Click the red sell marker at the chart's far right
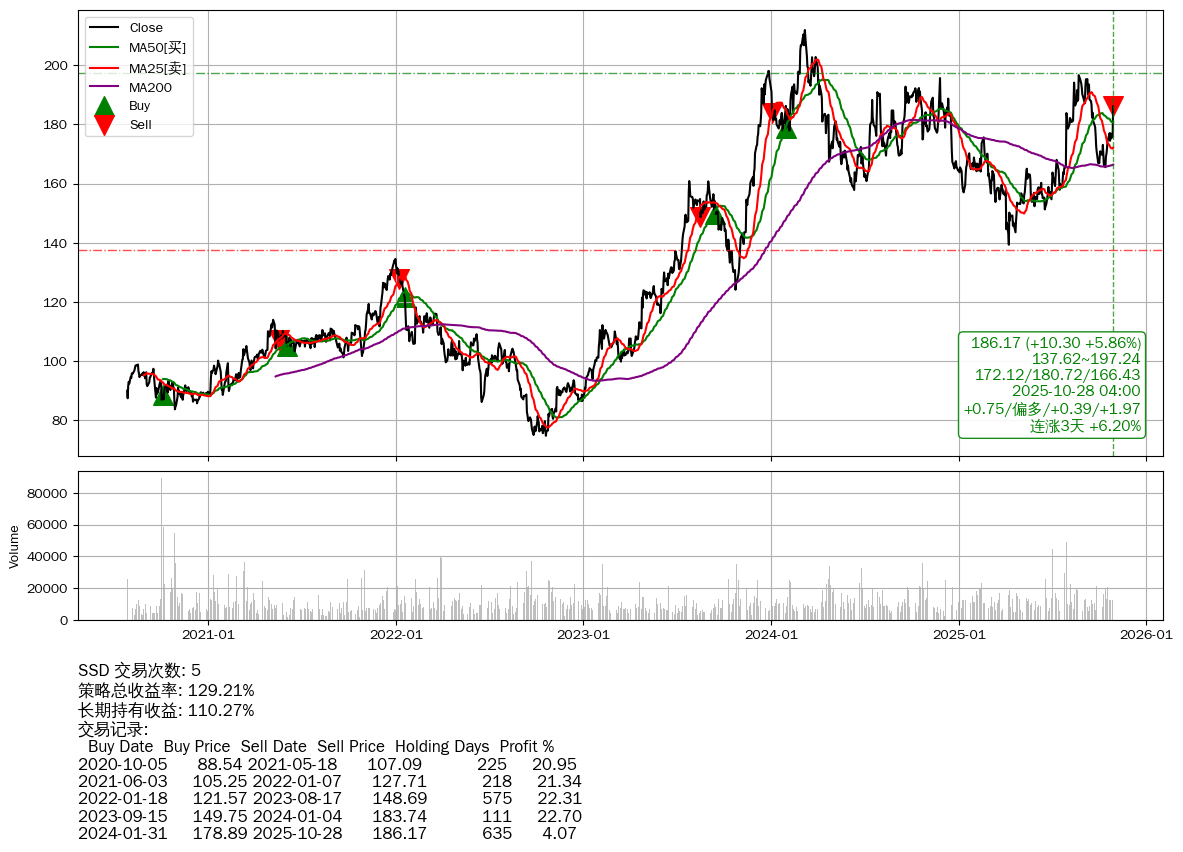 (x=1112, y=106)
